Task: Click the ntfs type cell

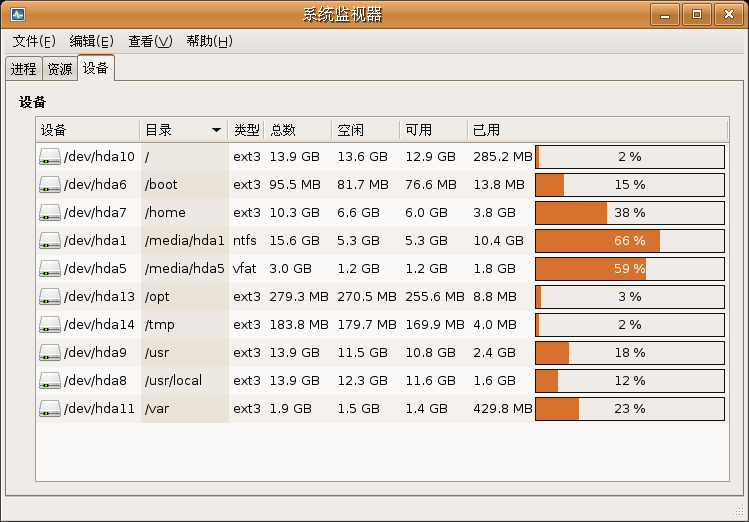Action: click(245, 241)
